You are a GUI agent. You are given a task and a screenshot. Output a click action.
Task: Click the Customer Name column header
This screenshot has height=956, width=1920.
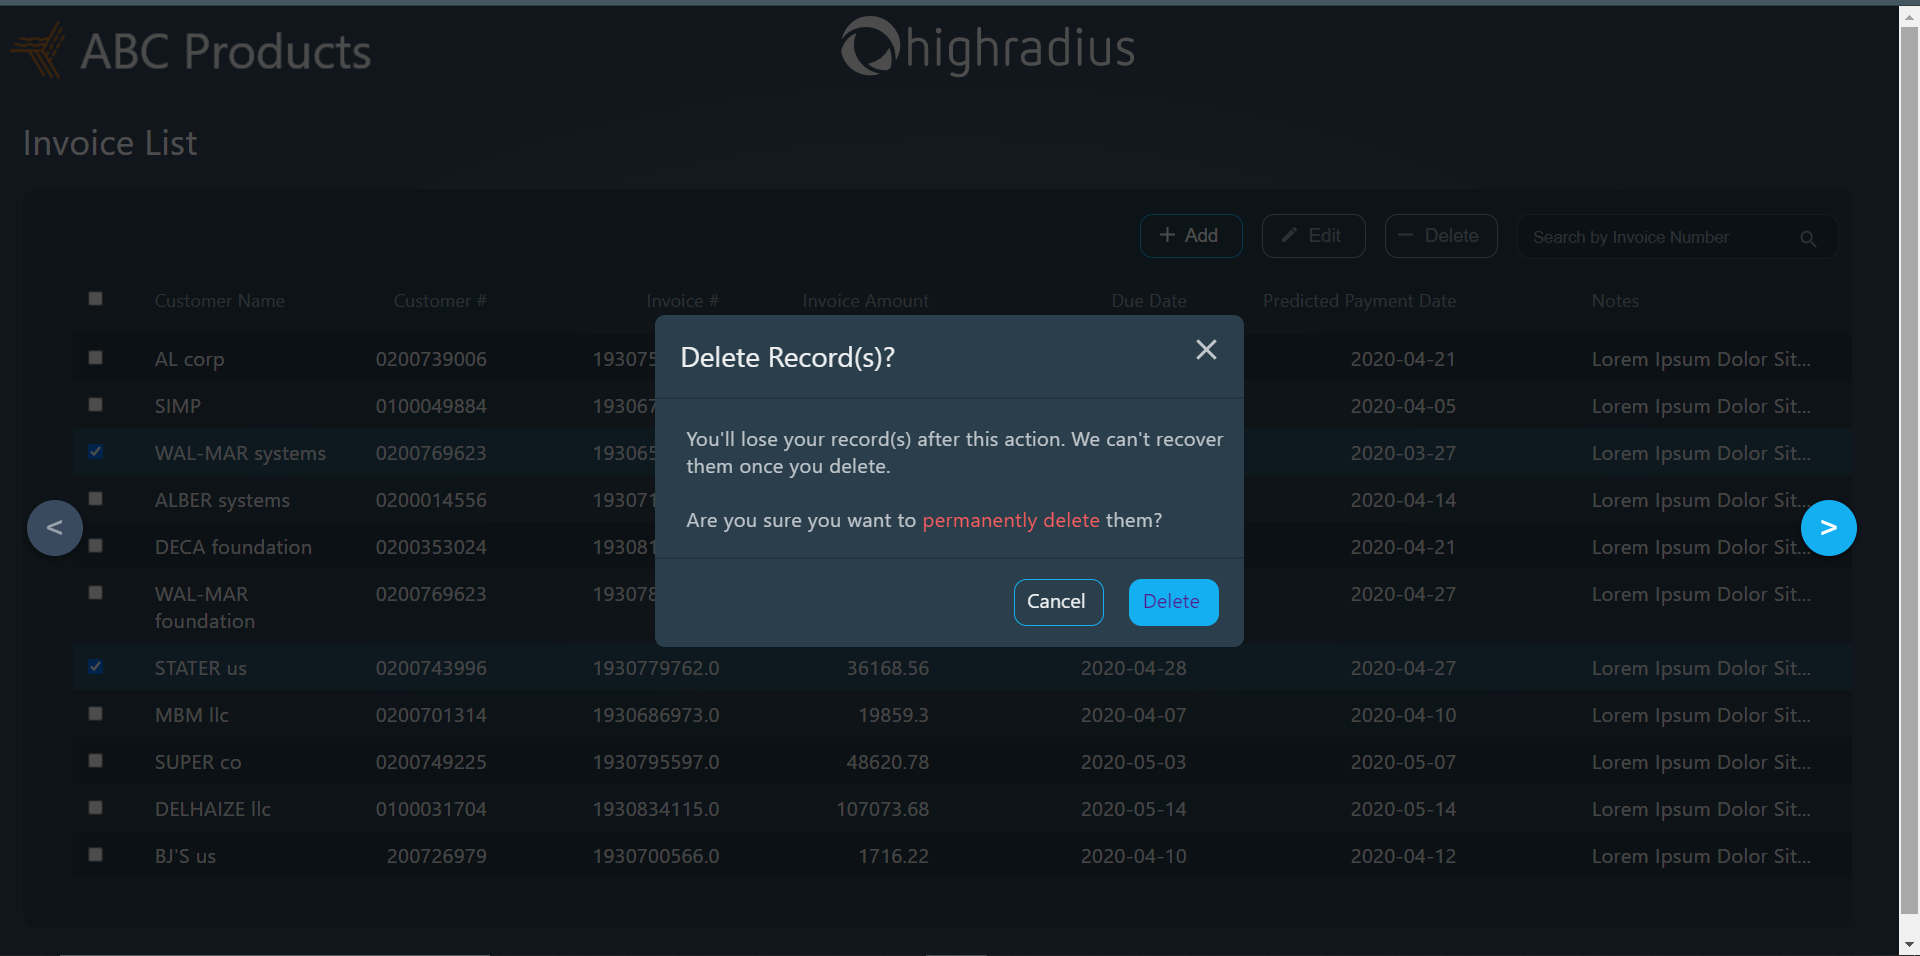pyautogui.click(x=220, y=301)
